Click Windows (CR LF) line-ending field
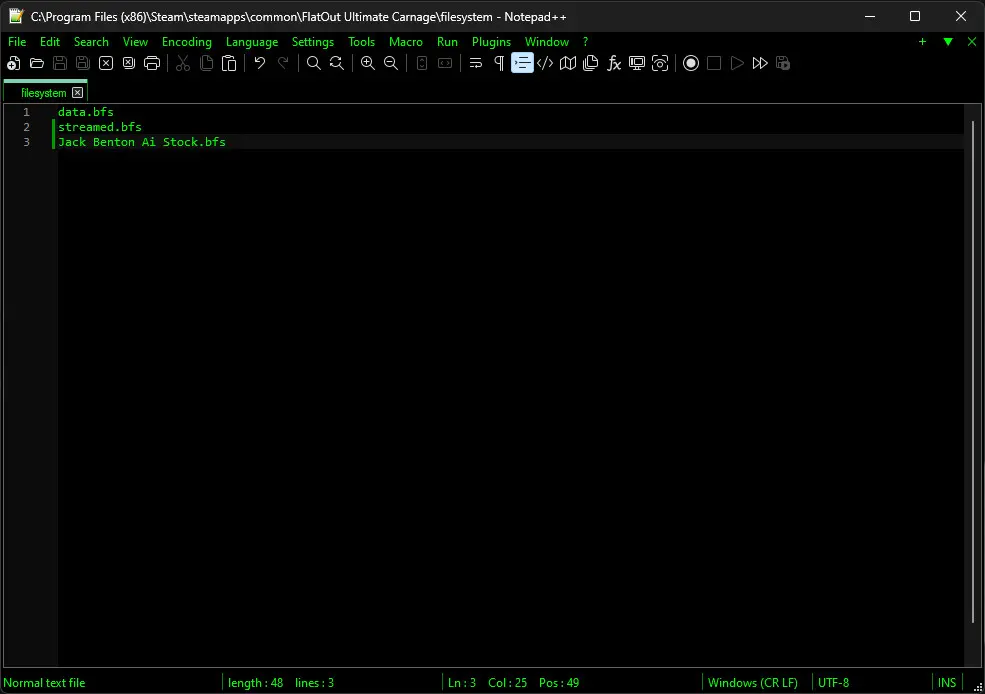The height and width of the screenshot is (694, 985). pyautogui.click(x=753, y=683)
